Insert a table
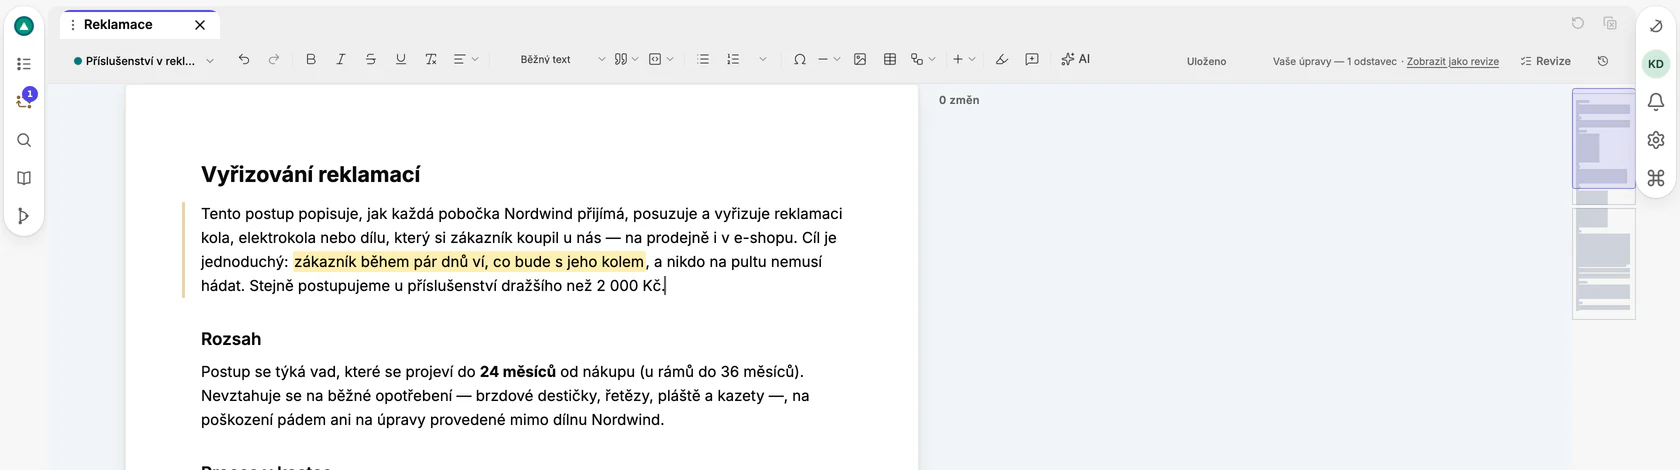 890,60
